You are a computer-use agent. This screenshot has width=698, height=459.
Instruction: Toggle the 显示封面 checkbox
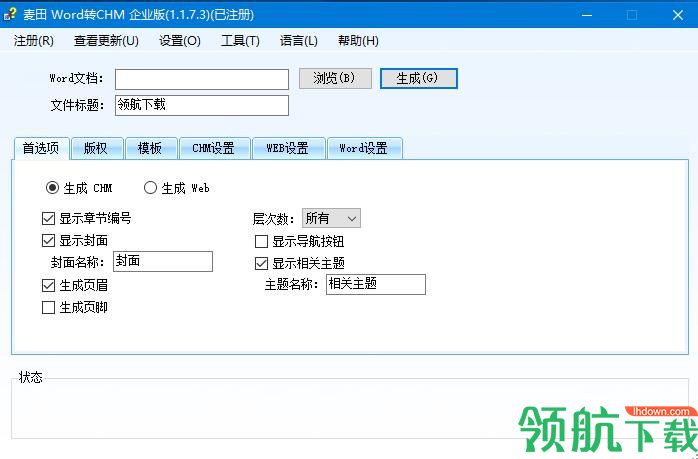coord(48,241)
